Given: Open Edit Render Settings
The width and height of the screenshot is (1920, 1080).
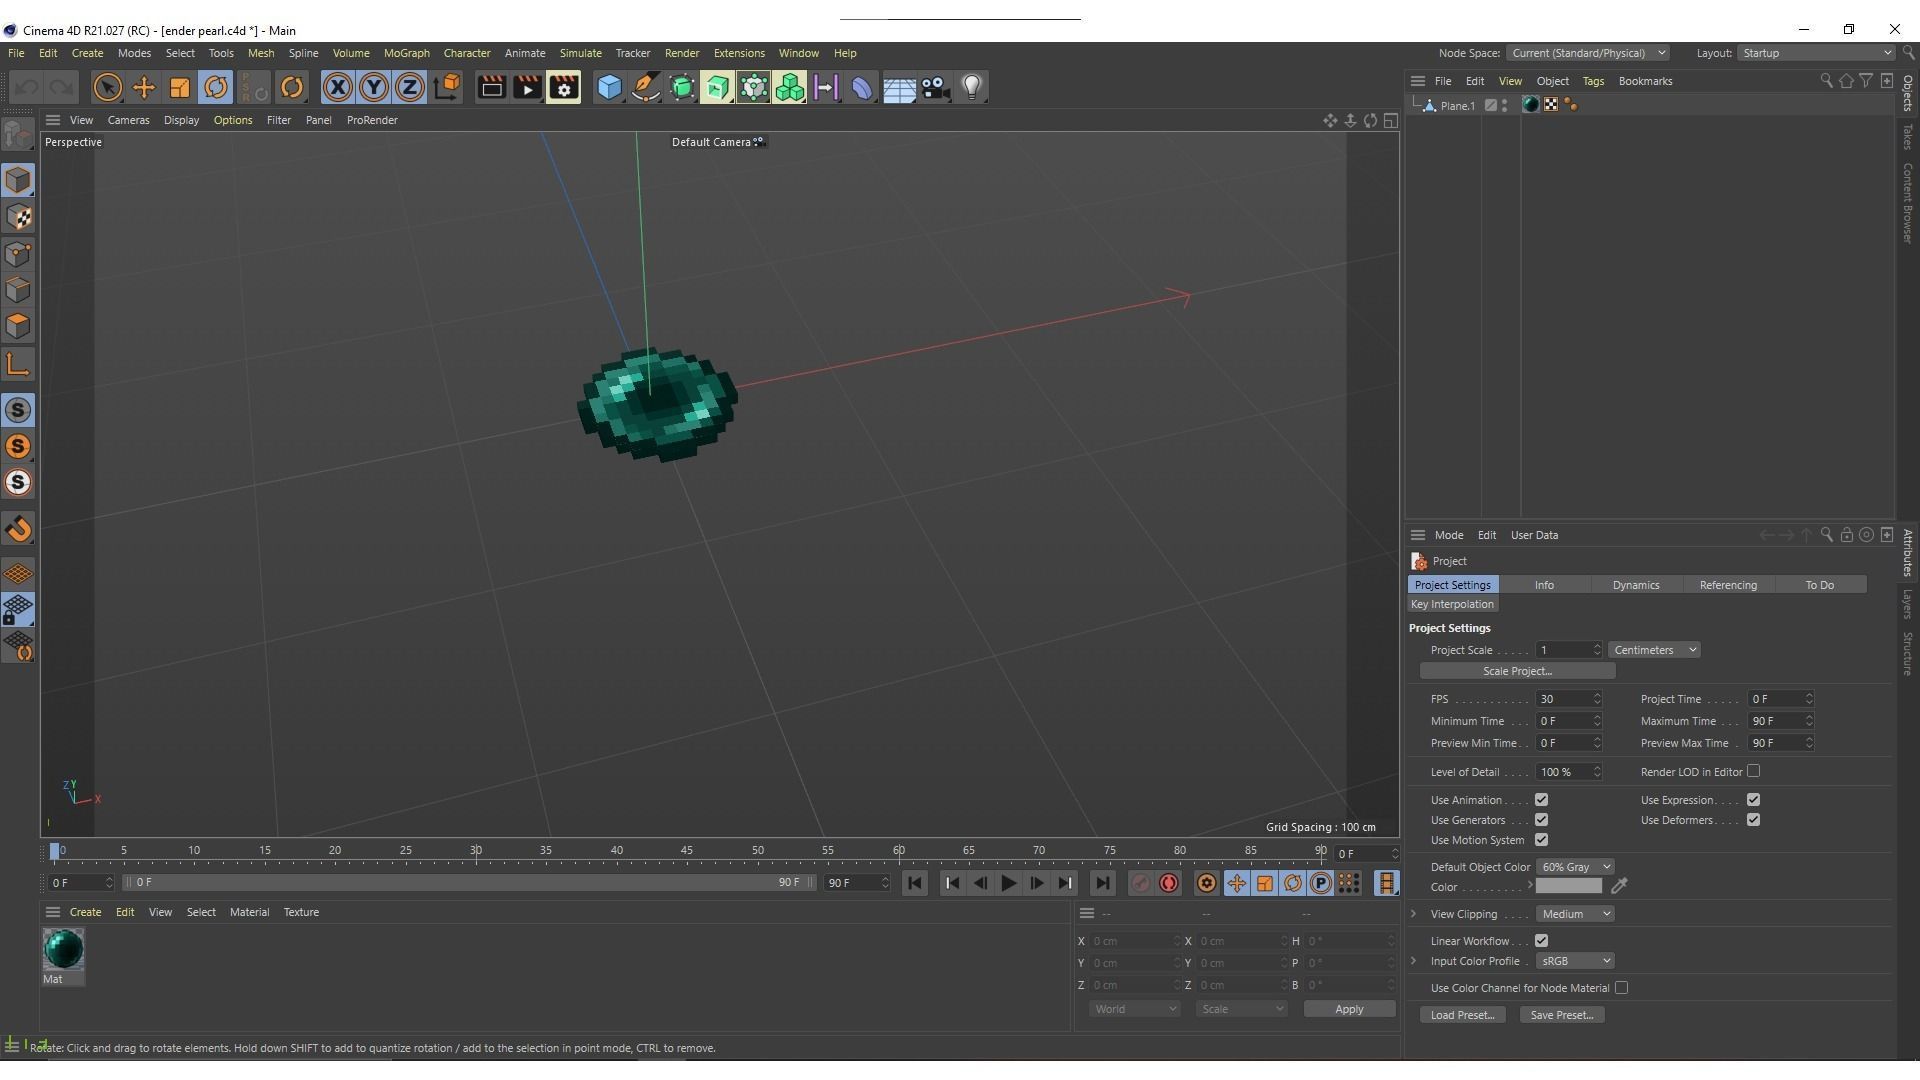Looking at the screenshot, I should pos(564,88).
